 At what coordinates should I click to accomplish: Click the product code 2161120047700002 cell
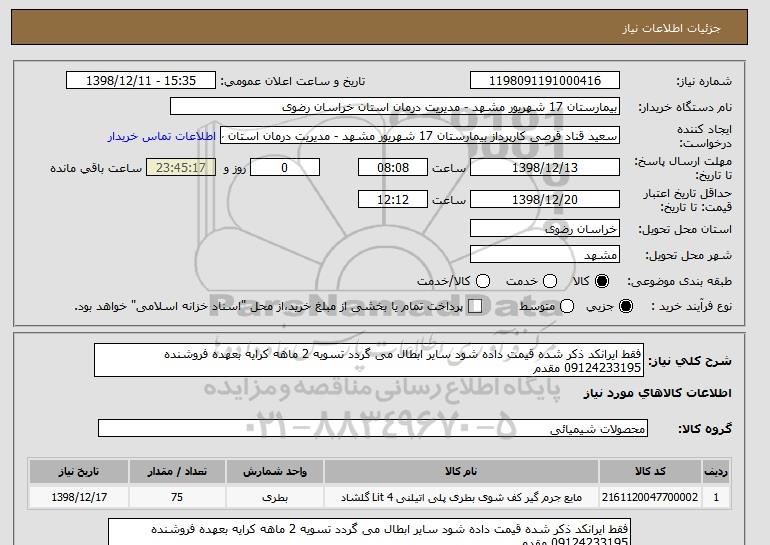[650, 497]
